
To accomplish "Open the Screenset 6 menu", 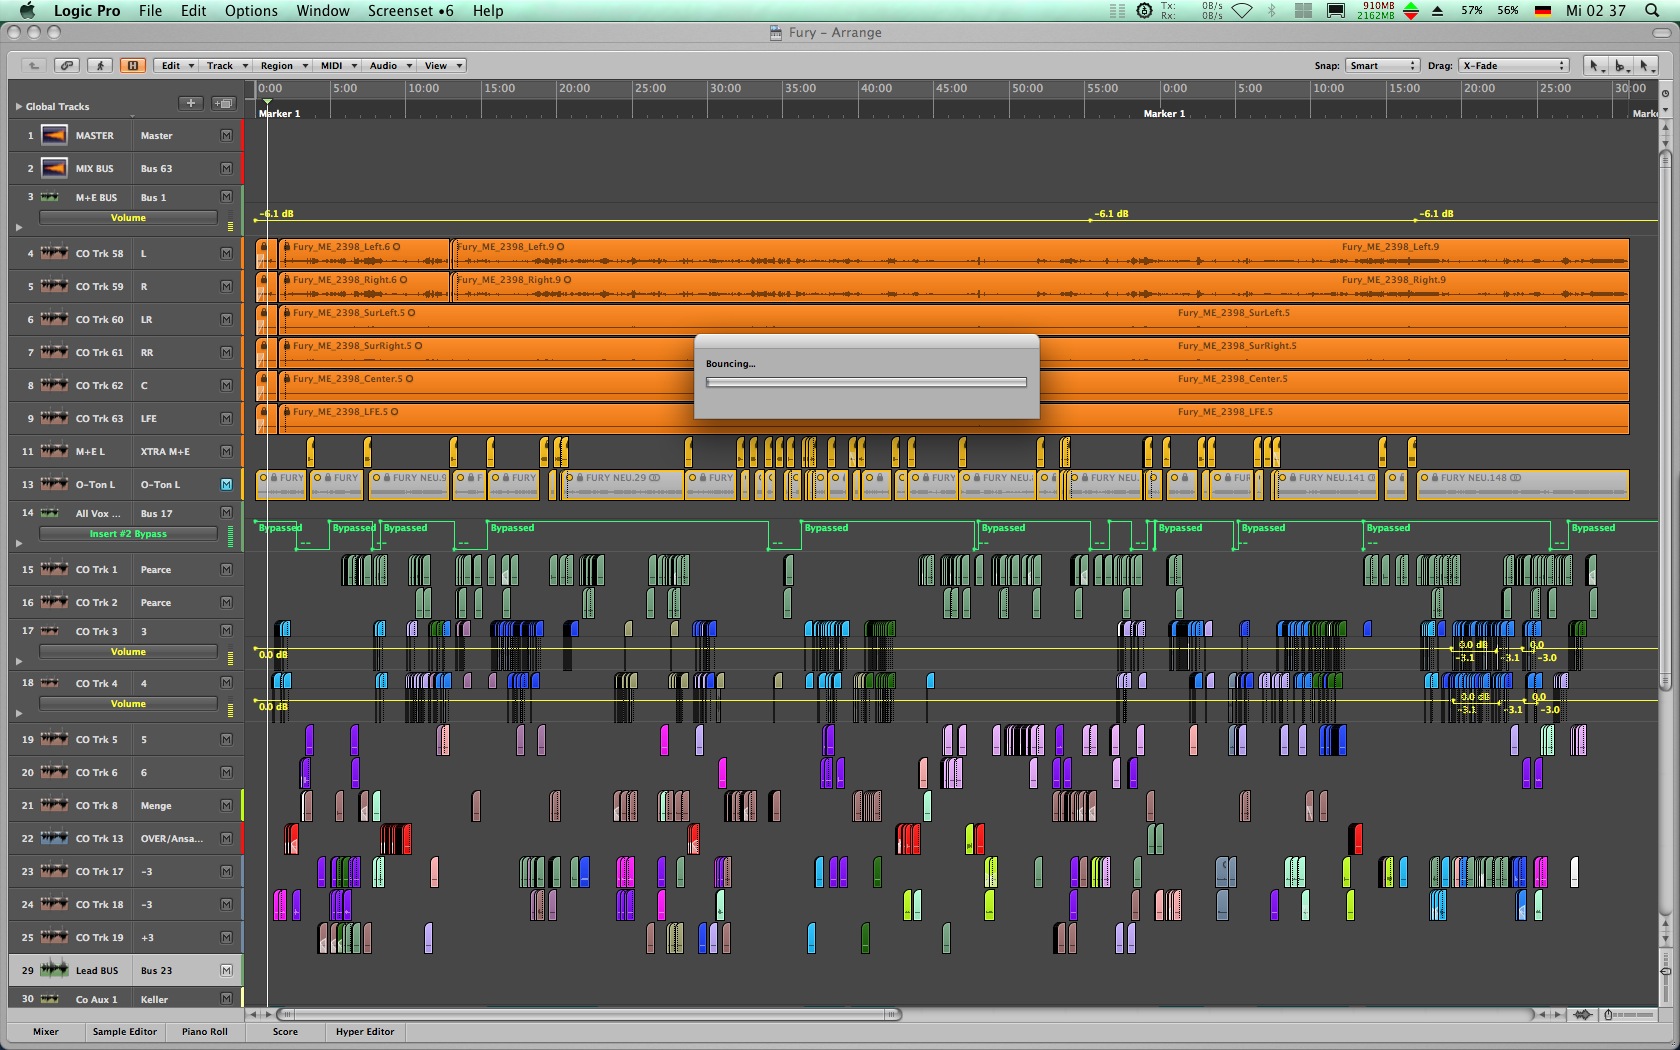I will 410,10.
